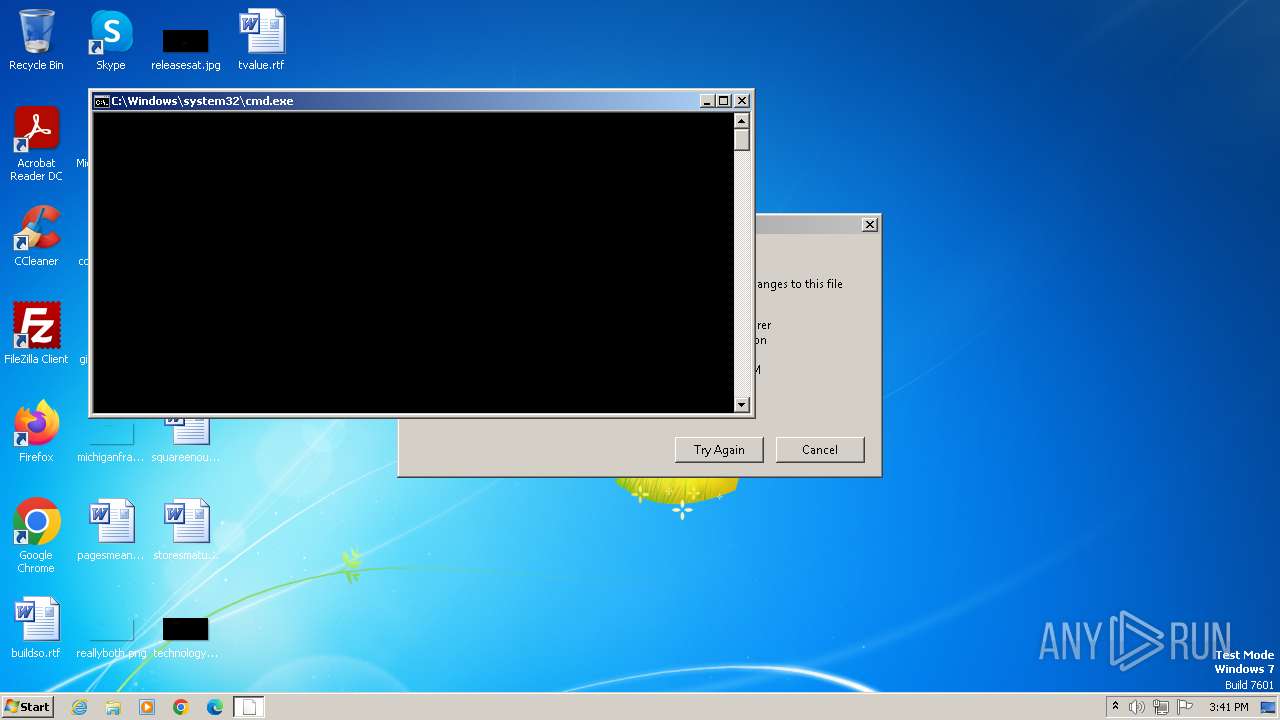This screenshot has height=720, width=1280.
Task: Open Windows Media Player taskbar icon
Action: [147, 707]
